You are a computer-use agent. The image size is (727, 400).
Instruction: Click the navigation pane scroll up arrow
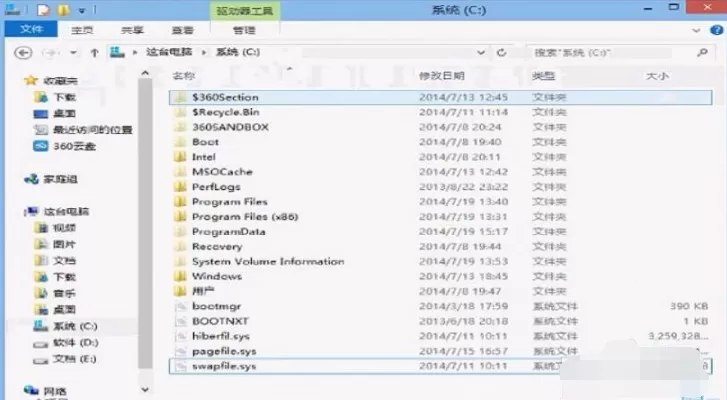[145, 73]
